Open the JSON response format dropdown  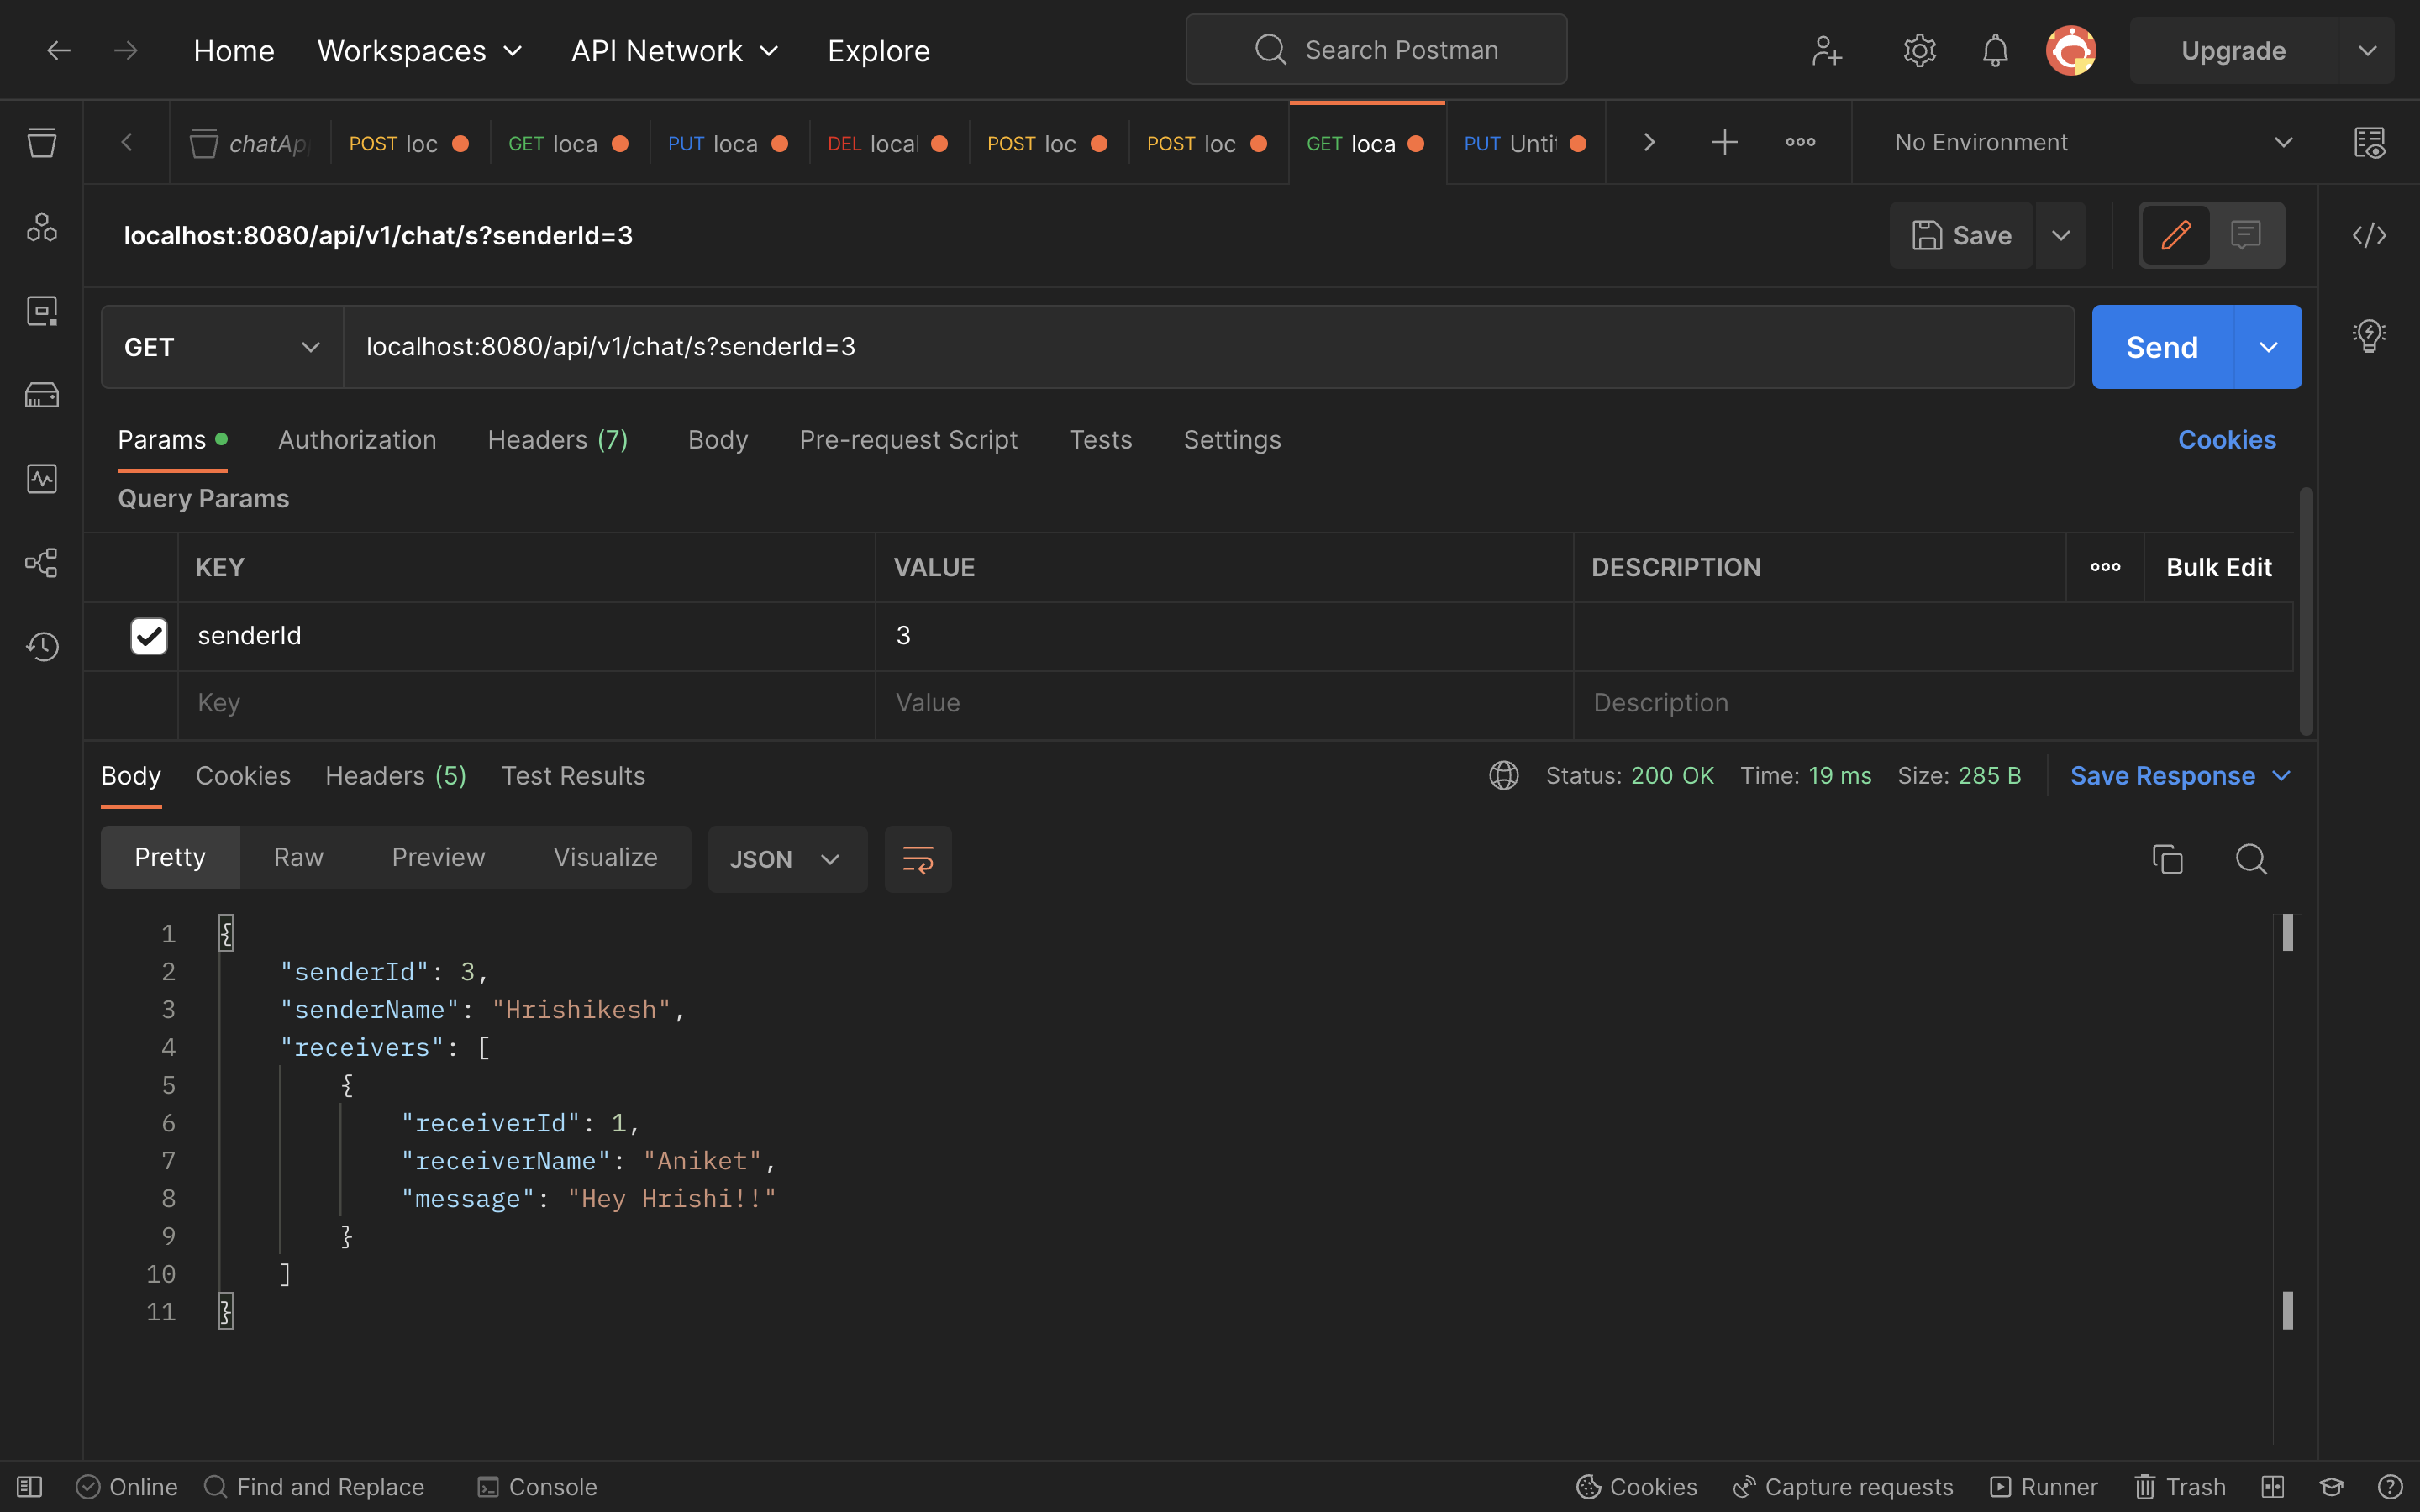click(x=787, y=858)
